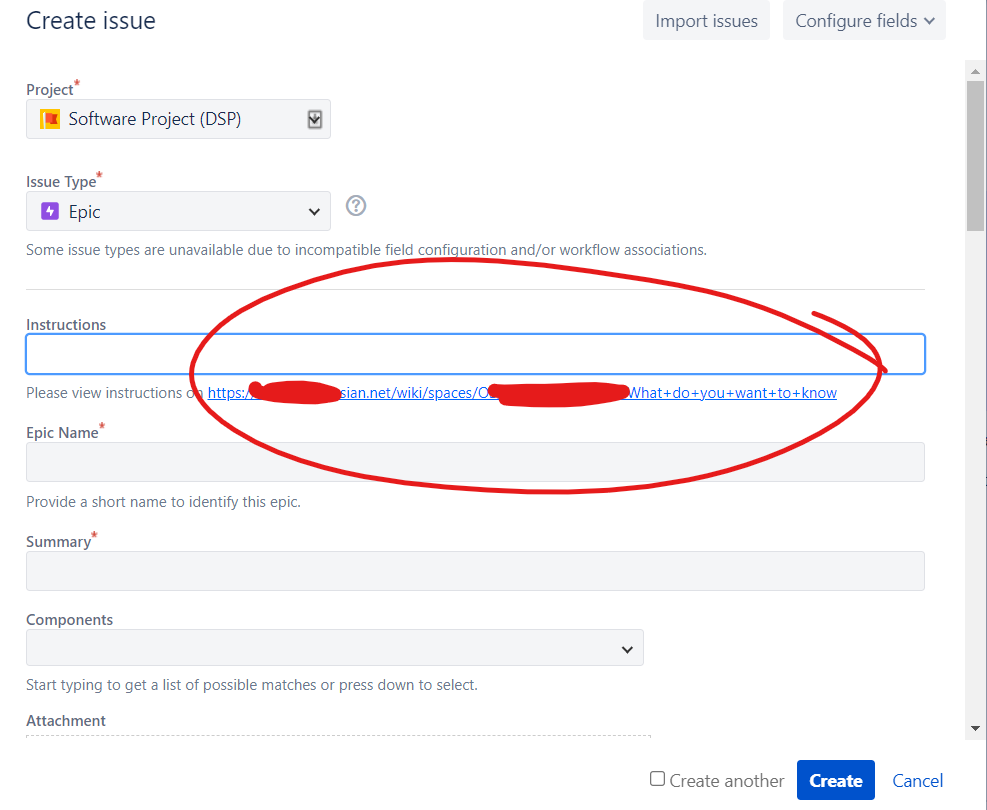Click the Summary input field

click(475, 571)
